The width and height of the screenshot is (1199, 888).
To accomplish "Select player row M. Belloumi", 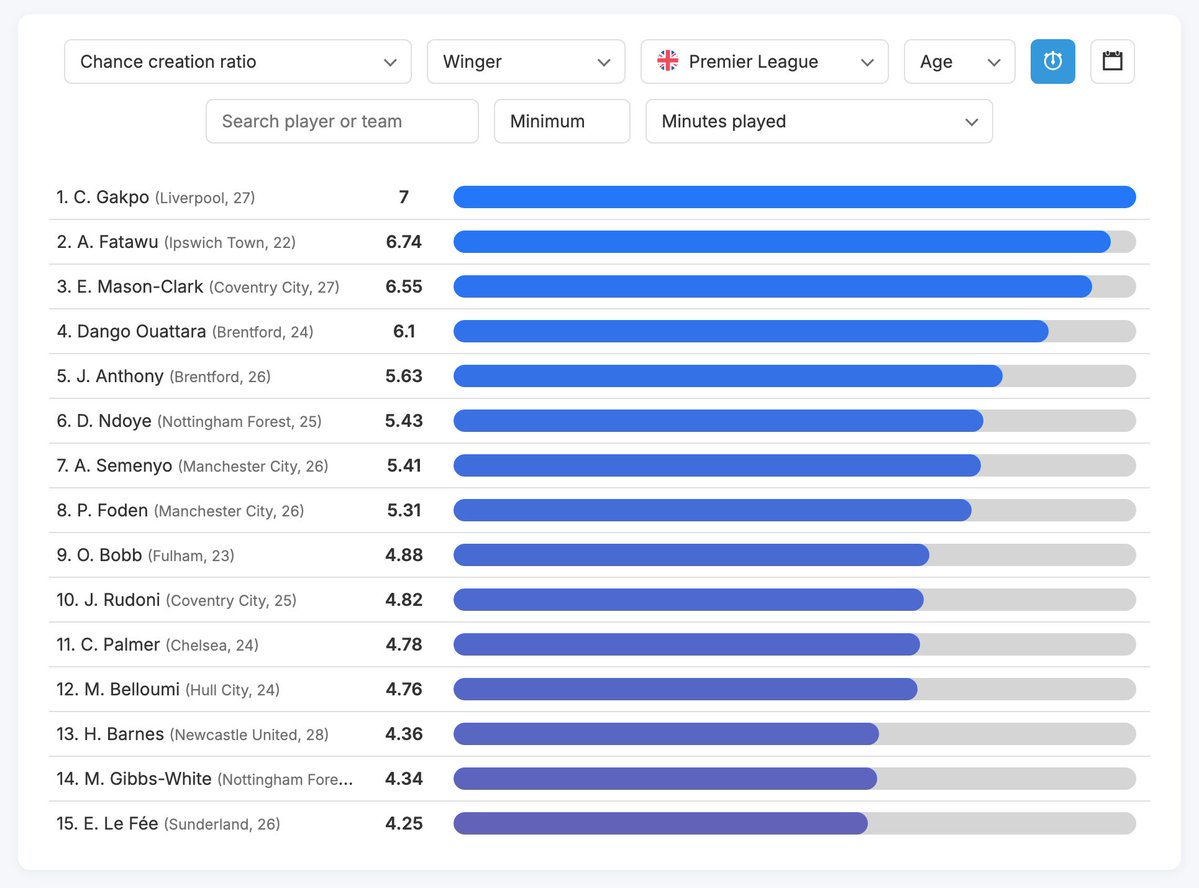I will coord(600,689).
